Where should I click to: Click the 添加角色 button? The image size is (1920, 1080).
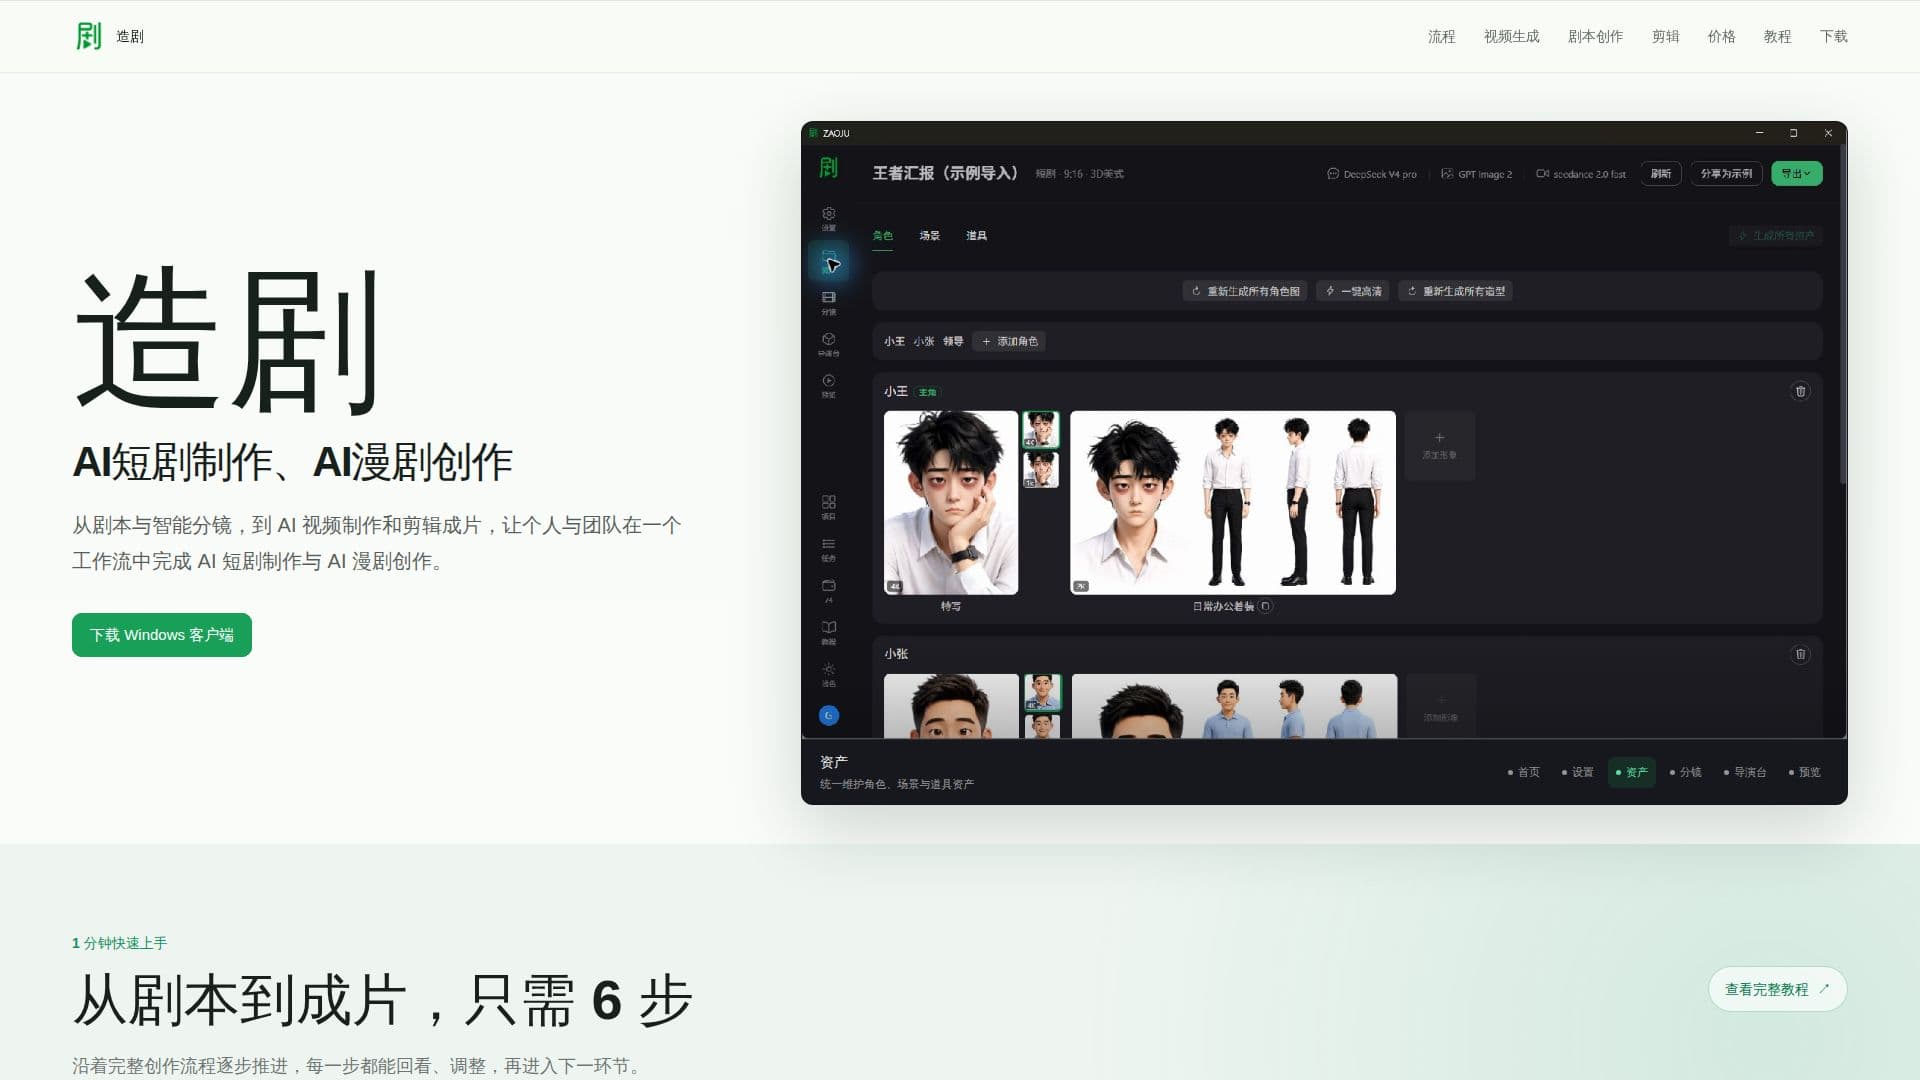click(1010, 342)
